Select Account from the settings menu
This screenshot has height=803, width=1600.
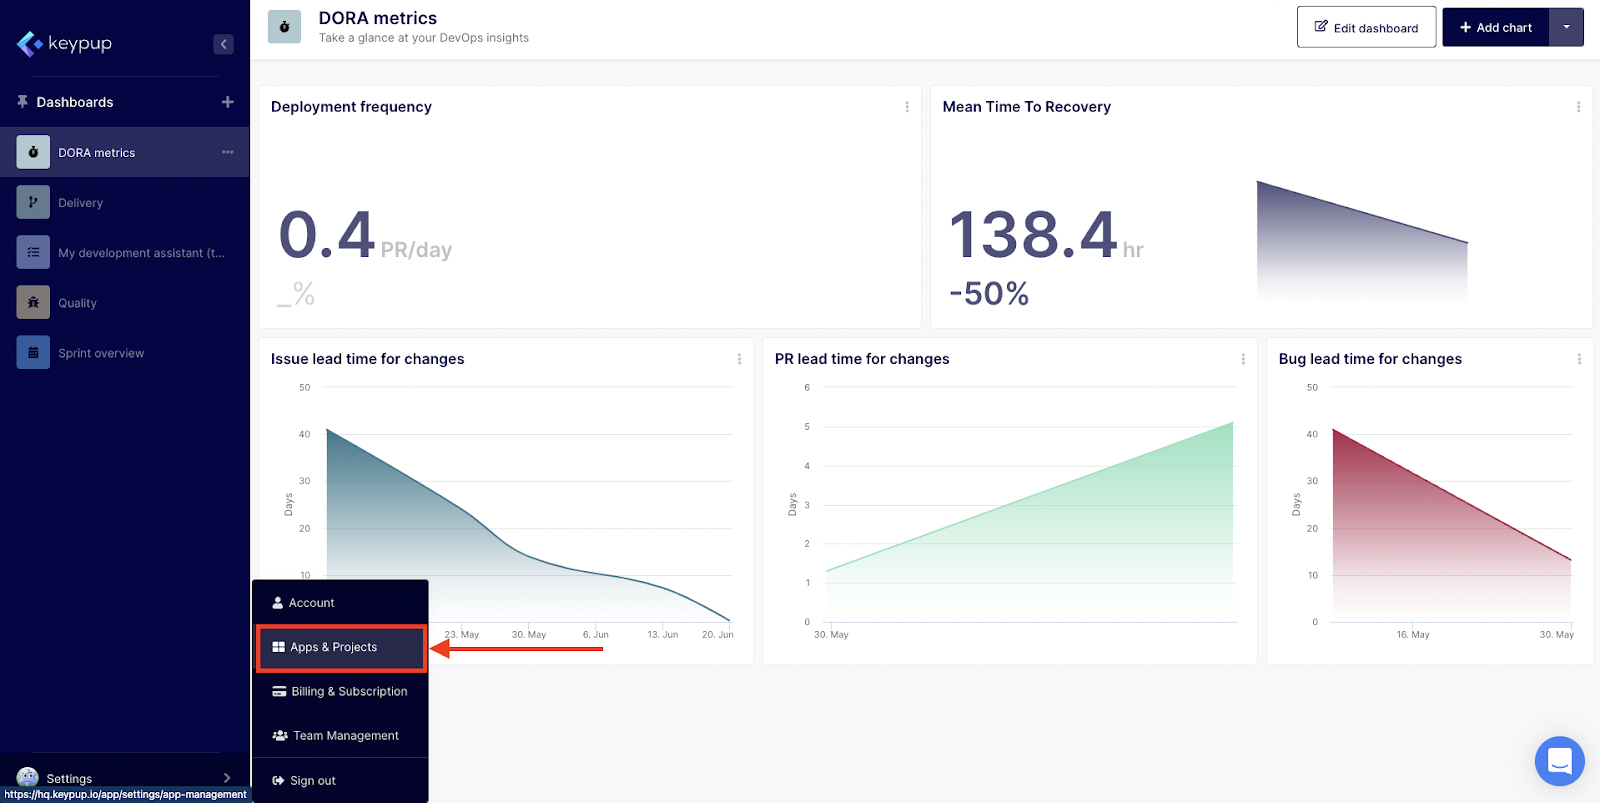(311, 603)
